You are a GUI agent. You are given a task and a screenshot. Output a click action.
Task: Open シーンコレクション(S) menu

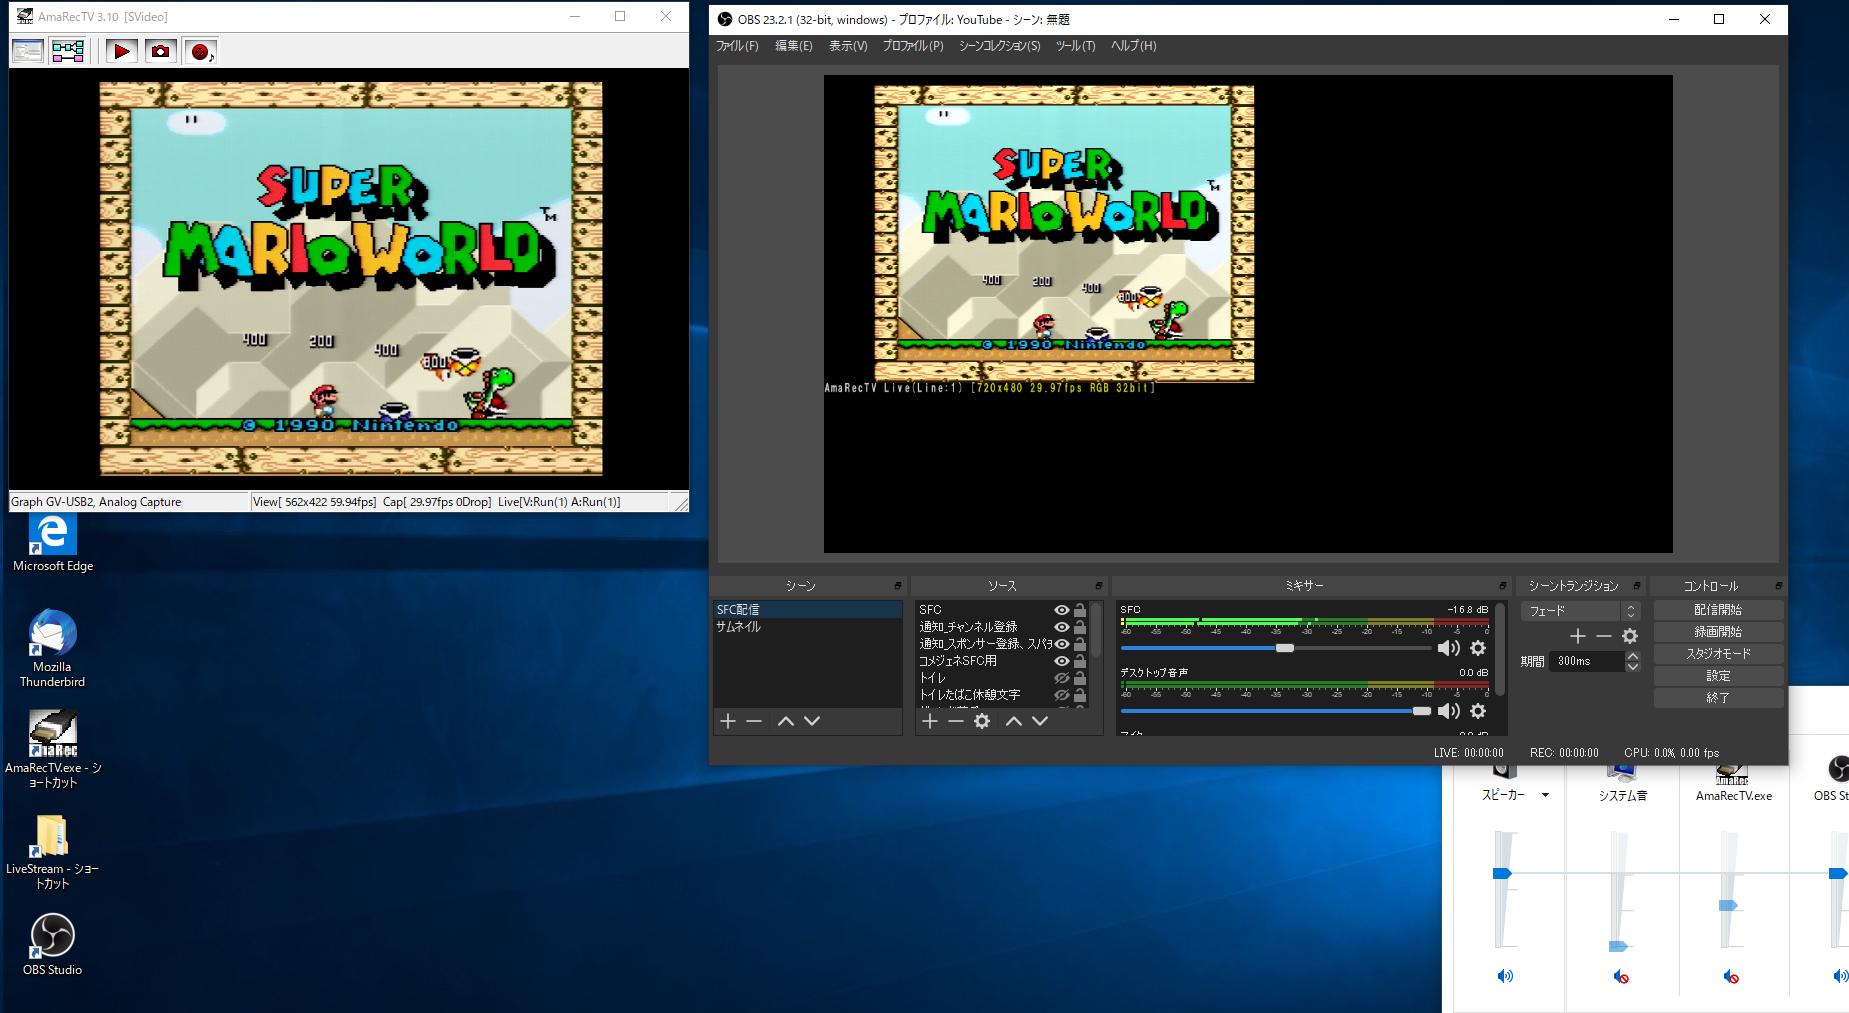coord(1000,46)
